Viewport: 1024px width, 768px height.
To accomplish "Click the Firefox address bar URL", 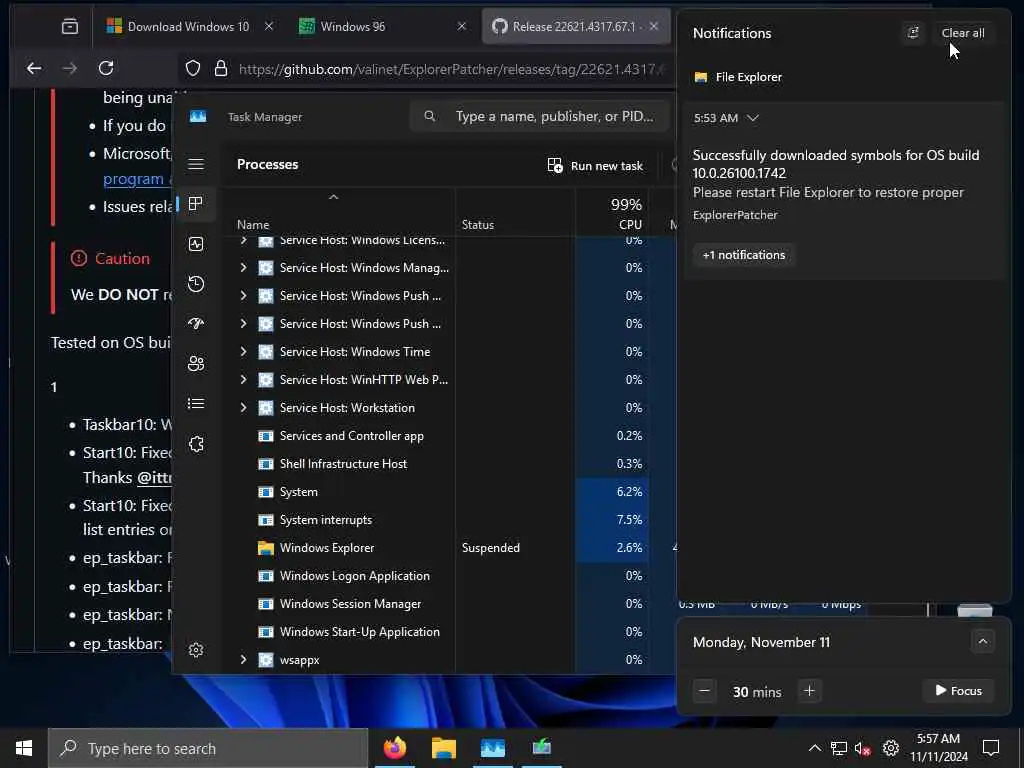I will [451, 69].
